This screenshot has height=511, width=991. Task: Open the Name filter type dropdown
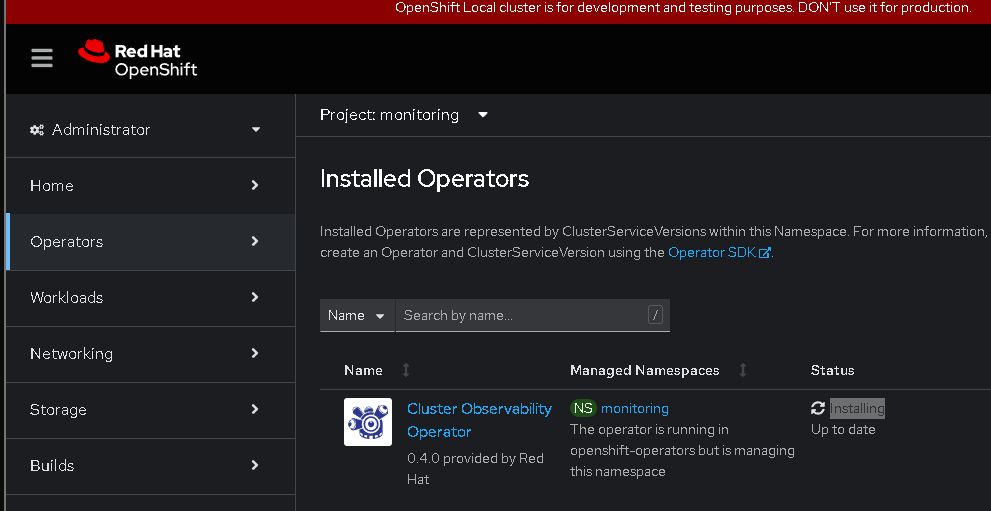(357, 315)
